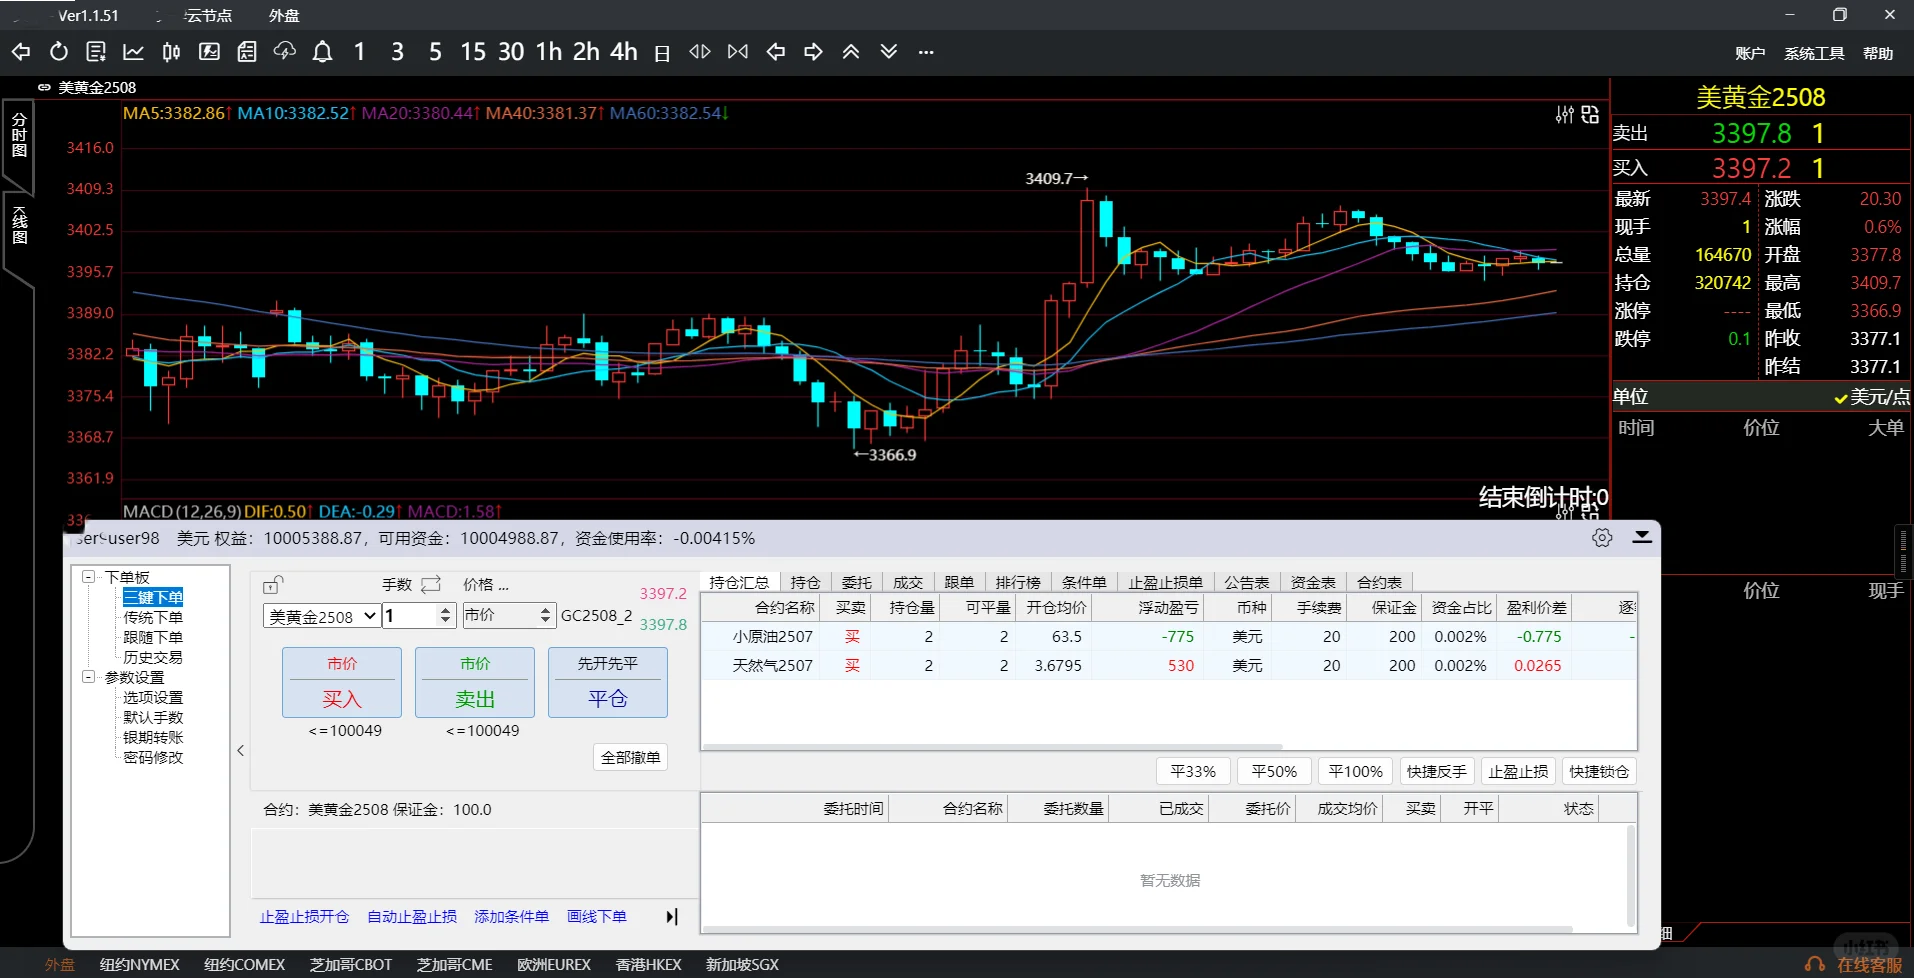Switch to the 持仓汇总 tab
The width and height of the screenshot is (1914, 978).
739,582
